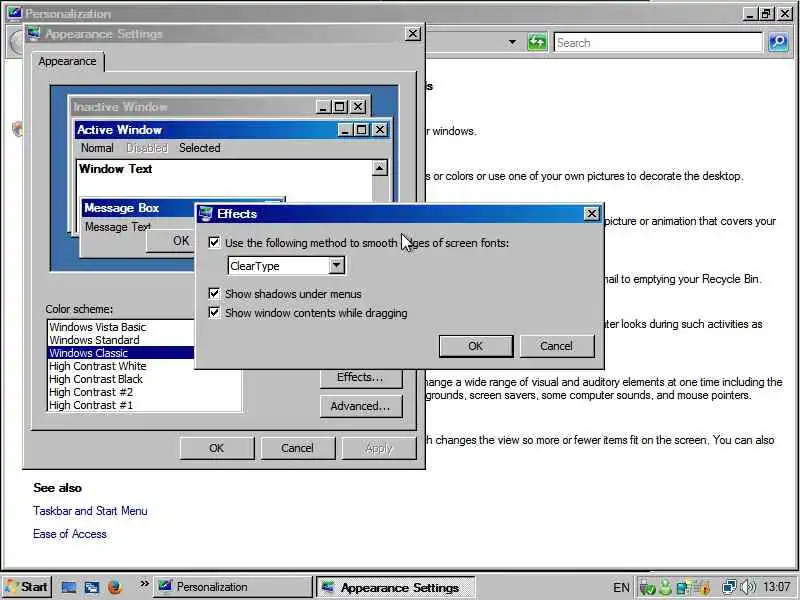The image size is (800, 600).
Task: Open the address bar history dropdown
Action: [x=512, y=42]
